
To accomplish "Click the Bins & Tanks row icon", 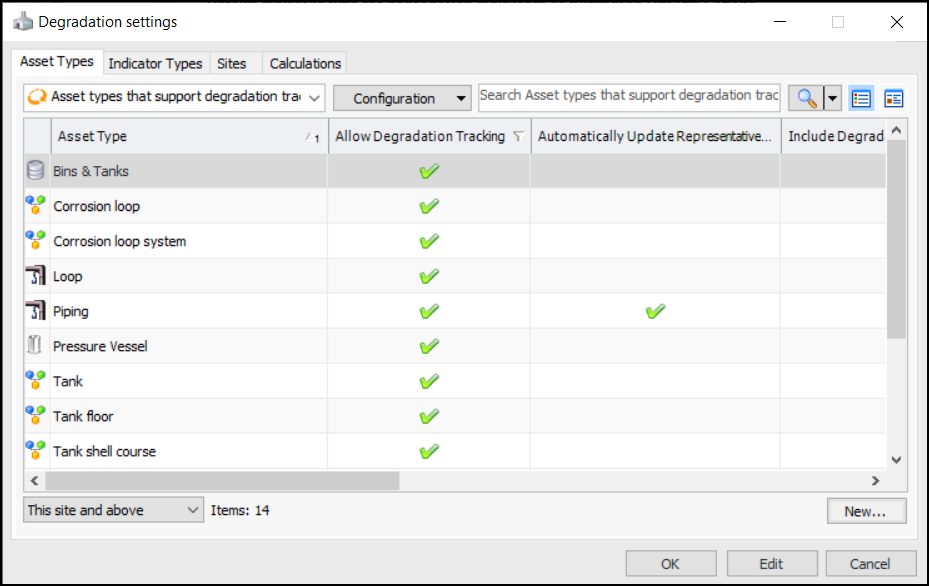I will tap(37, 171).
